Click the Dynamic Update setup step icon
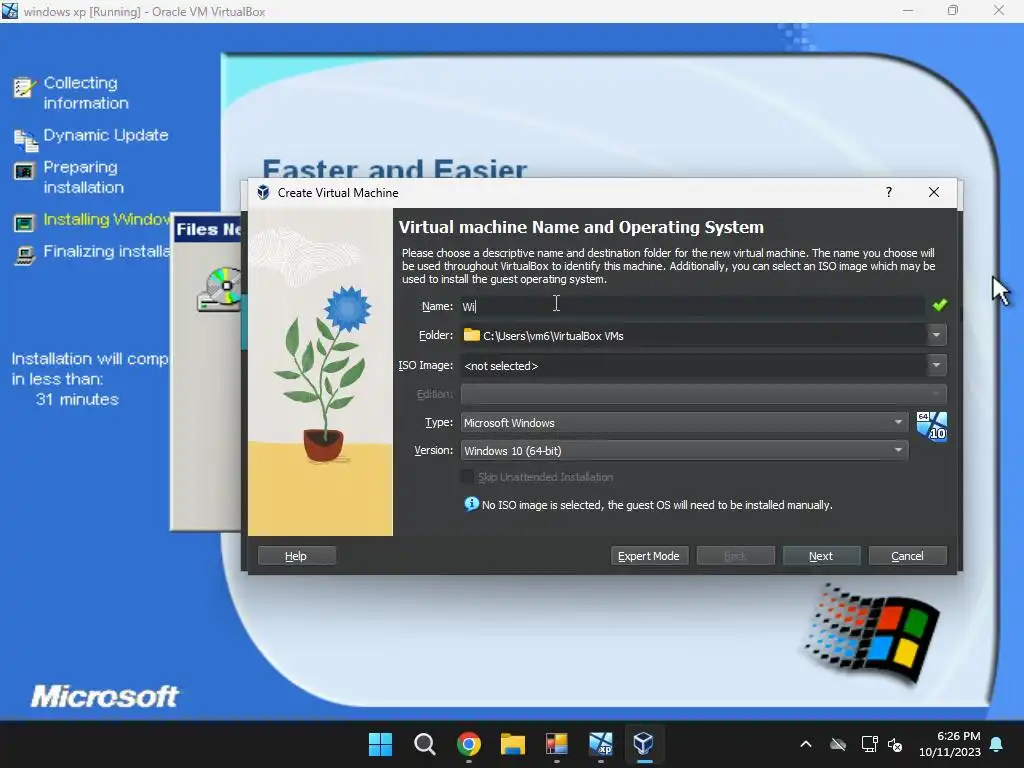 click(x=25, y=138)
